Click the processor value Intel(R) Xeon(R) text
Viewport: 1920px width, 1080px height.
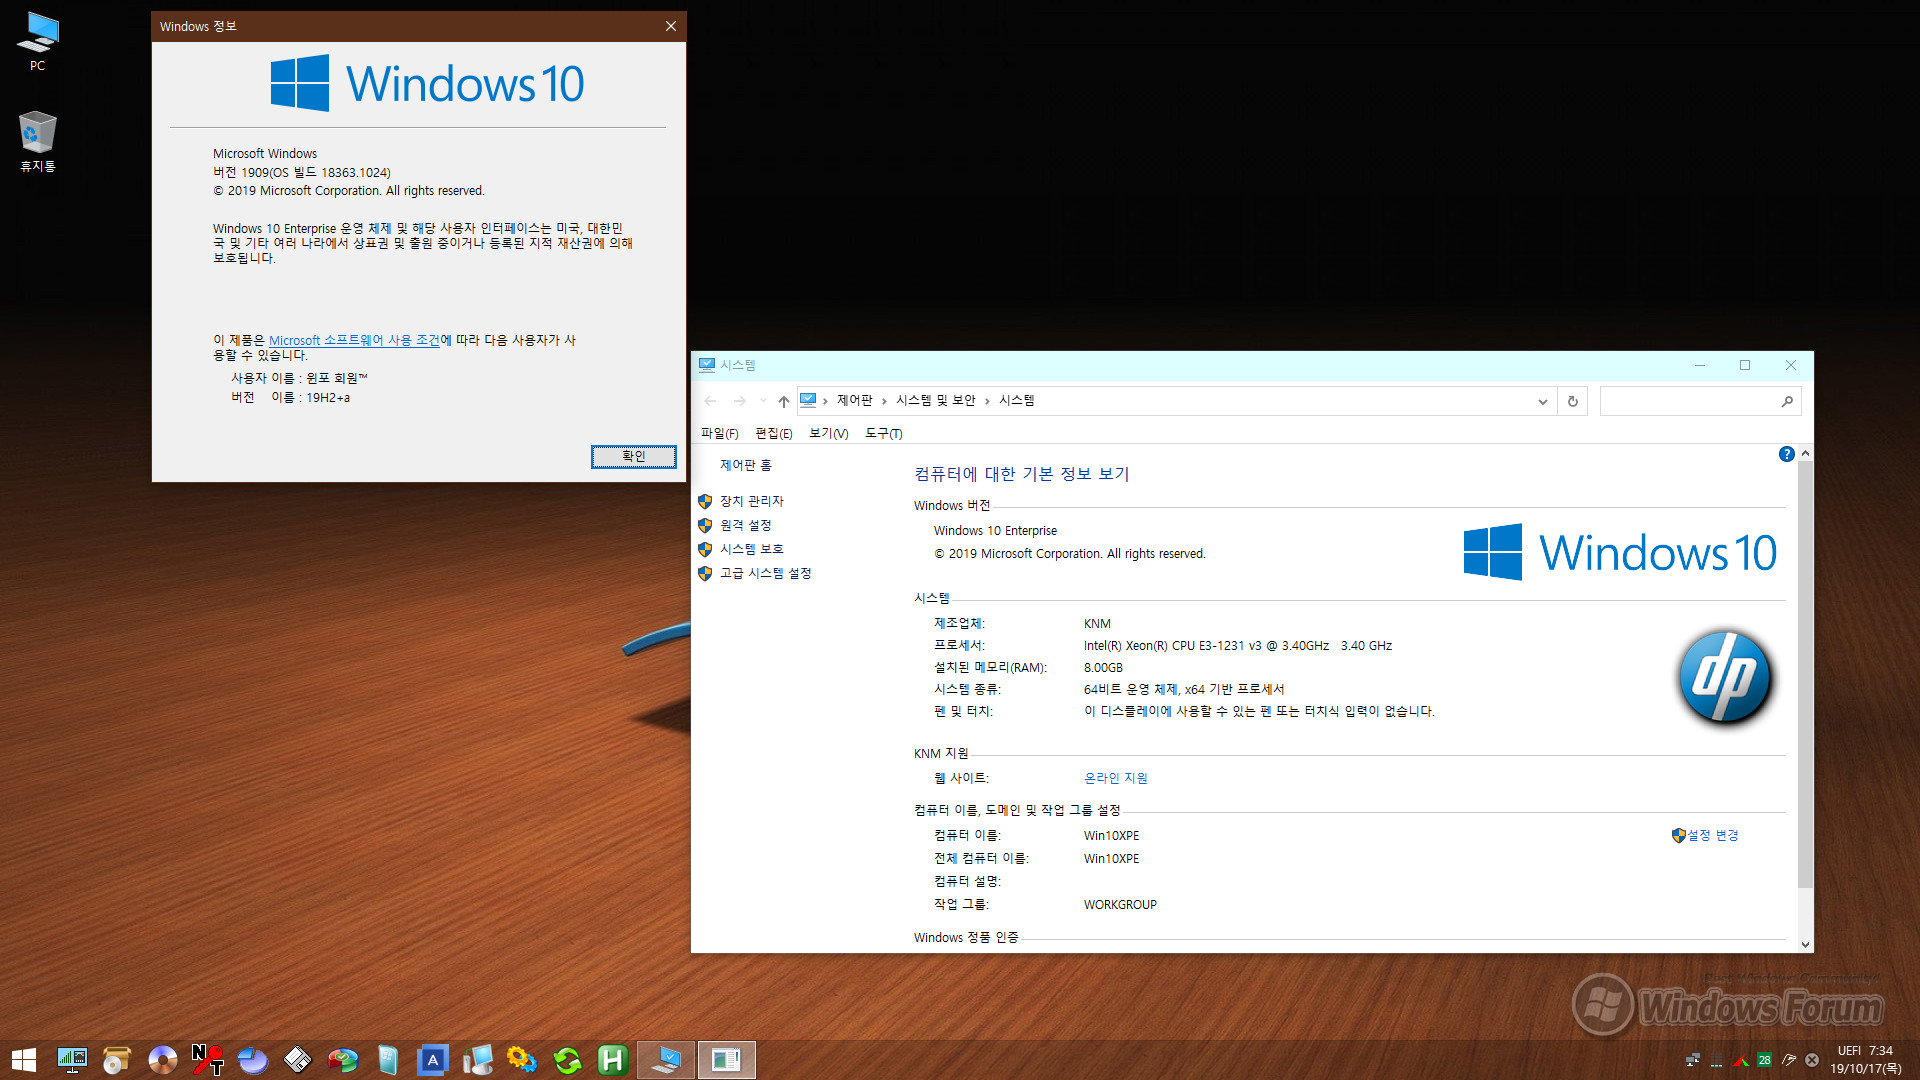click(1237, 646)
